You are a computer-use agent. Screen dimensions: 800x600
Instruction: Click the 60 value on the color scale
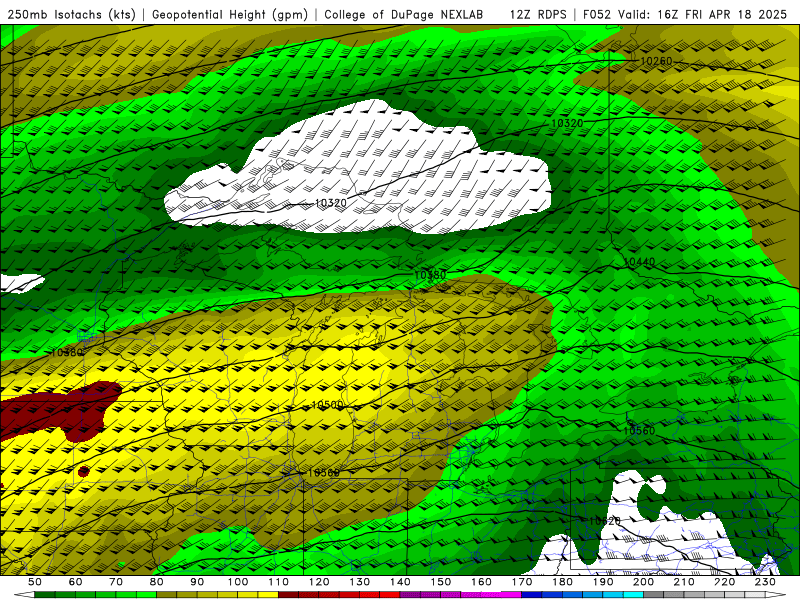75,582
